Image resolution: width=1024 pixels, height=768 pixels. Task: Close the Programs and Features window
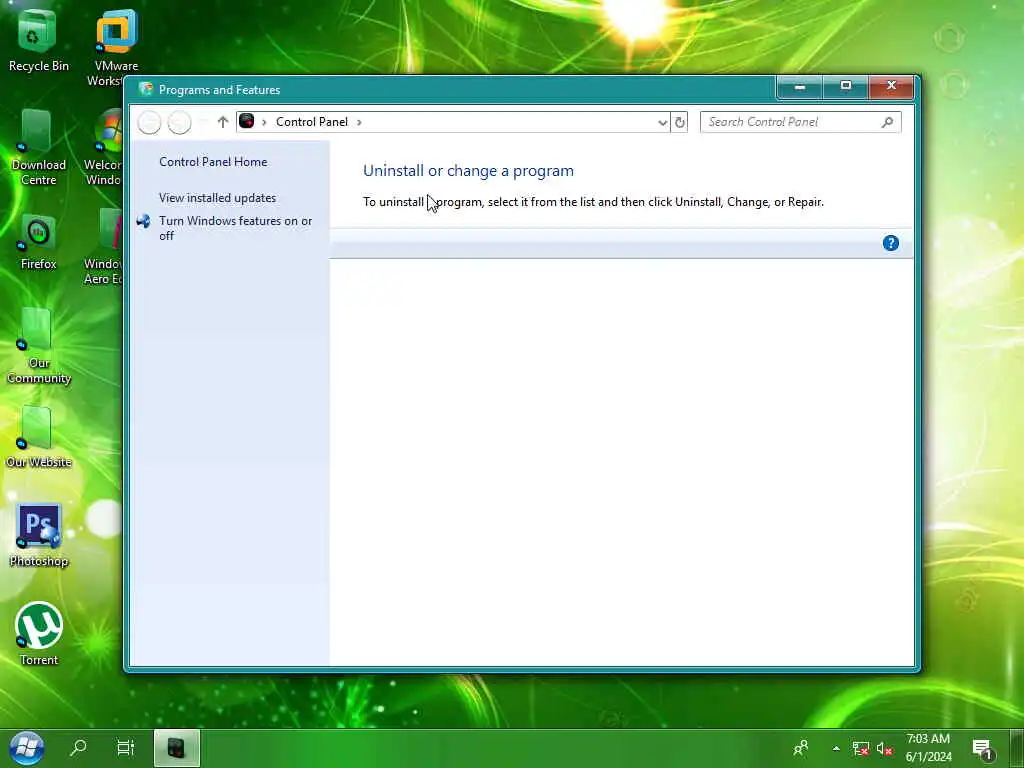[x=891, y=86]
